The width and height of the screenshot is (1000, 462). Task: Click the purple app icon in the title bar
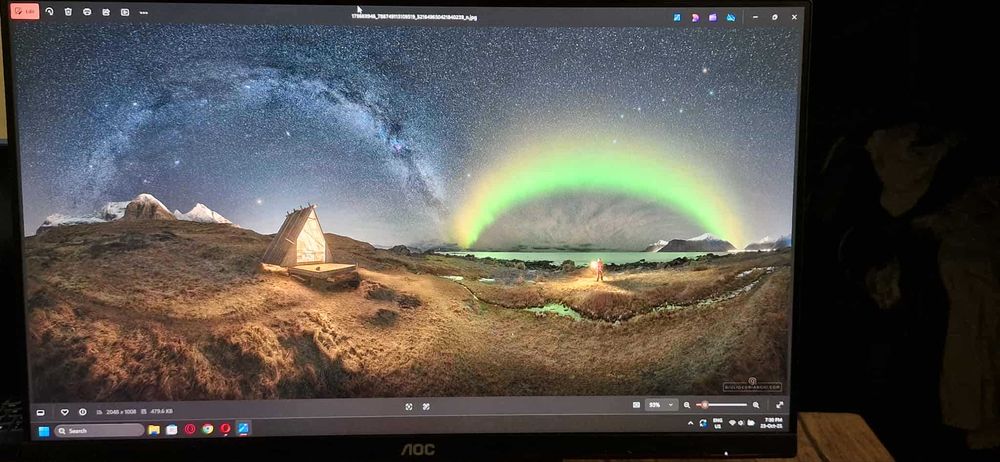click(x=712, y=17)
